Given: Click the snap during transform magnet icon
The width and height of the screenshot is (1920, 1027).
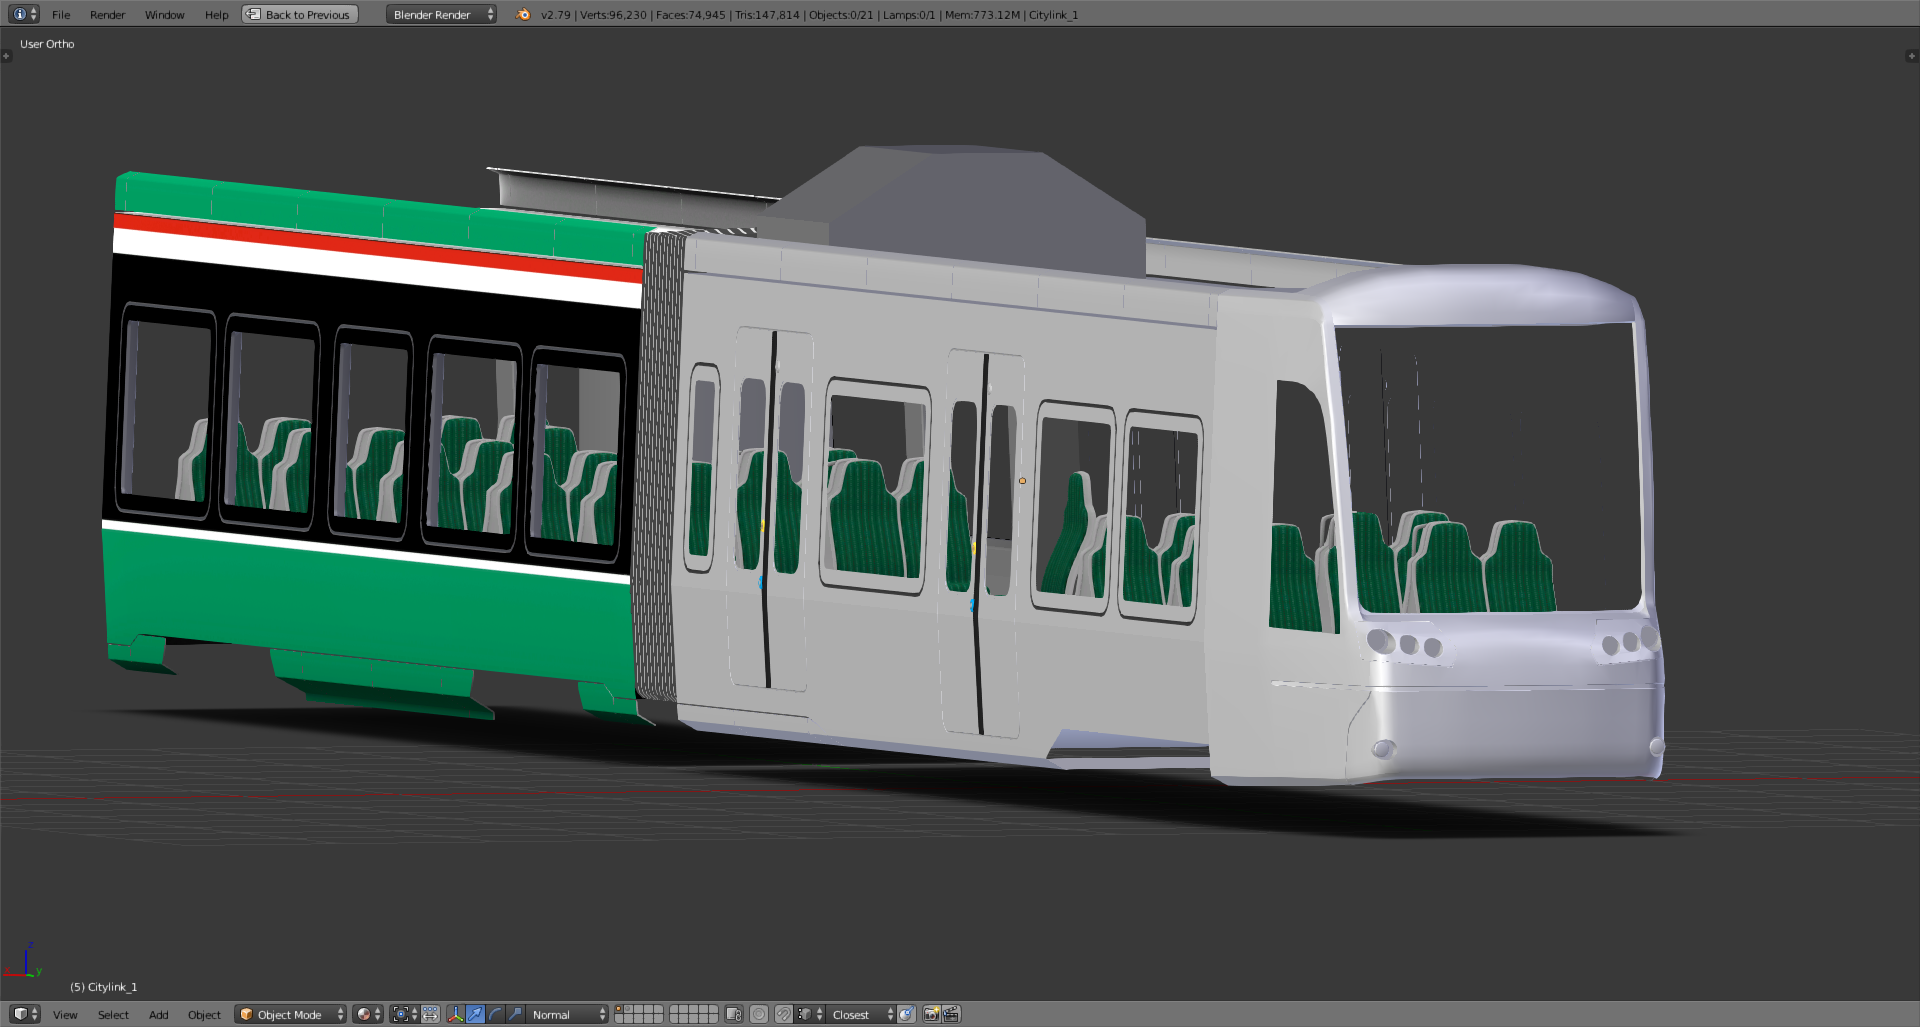Looking at the screenshot, I should (784, 1014).
